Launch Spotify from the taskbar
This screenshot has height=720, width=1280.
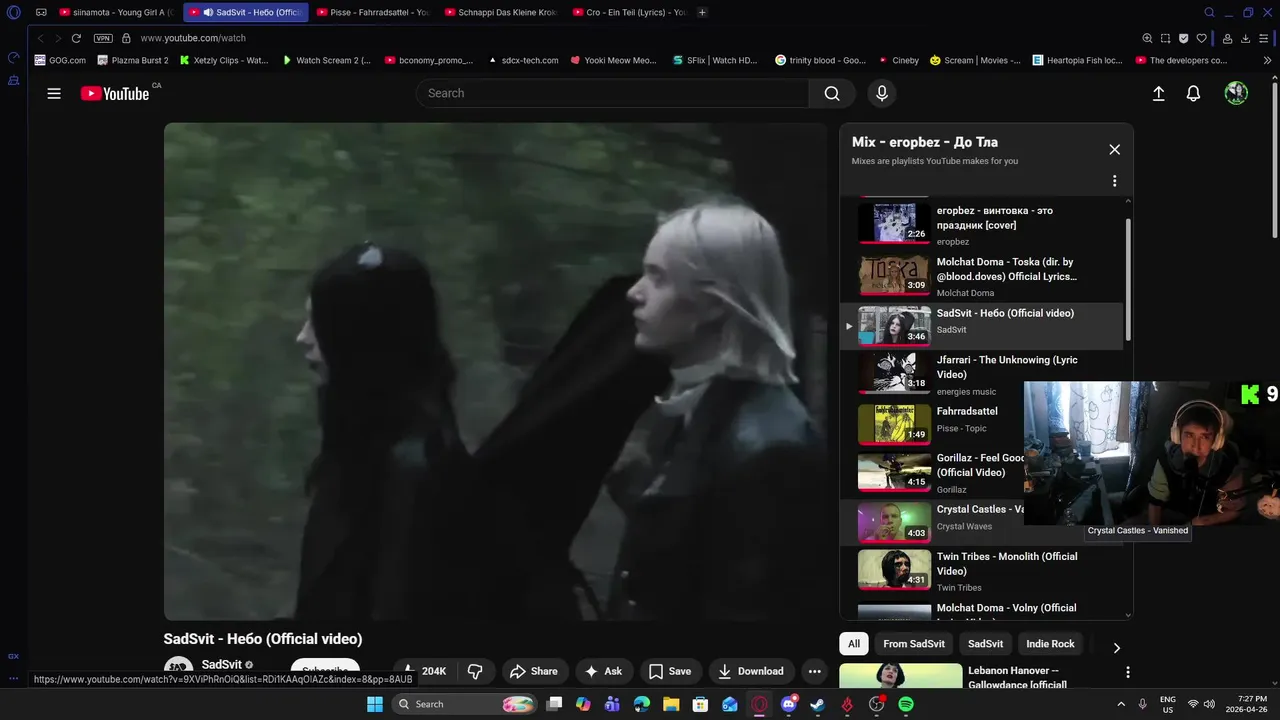coord(905,704)
